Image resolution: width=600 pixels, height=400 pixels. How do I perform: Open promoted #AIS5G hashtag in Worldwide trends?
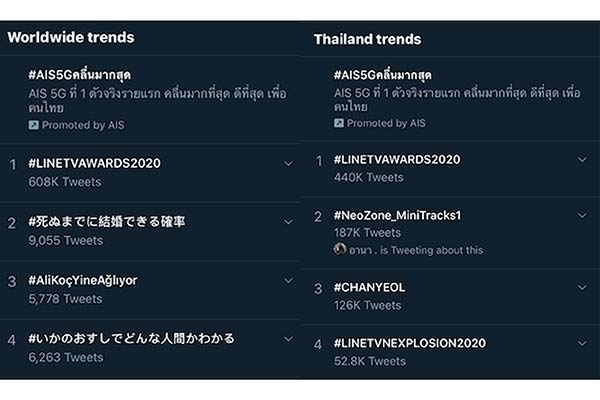pos(80,75)
